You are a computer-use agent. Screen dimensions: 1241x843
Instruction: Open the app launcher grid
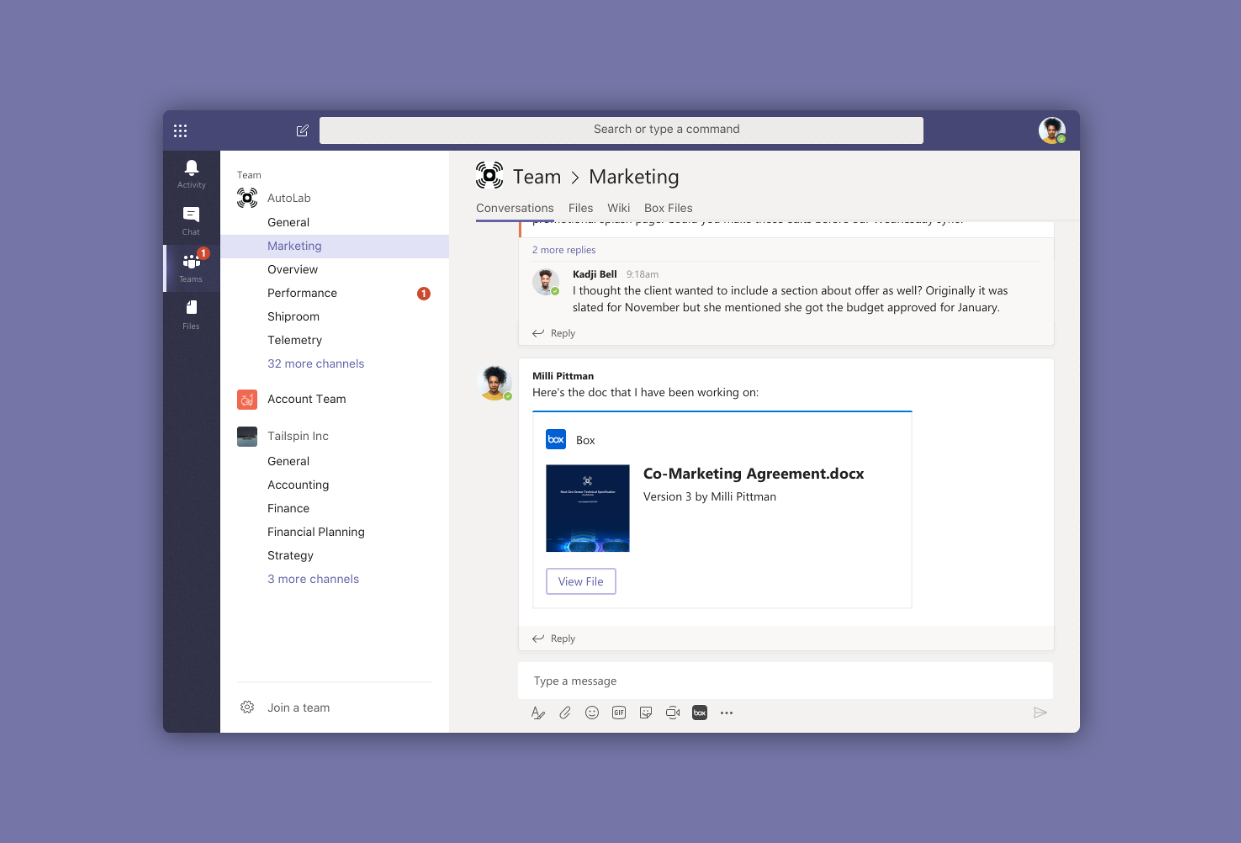point(180,130)
